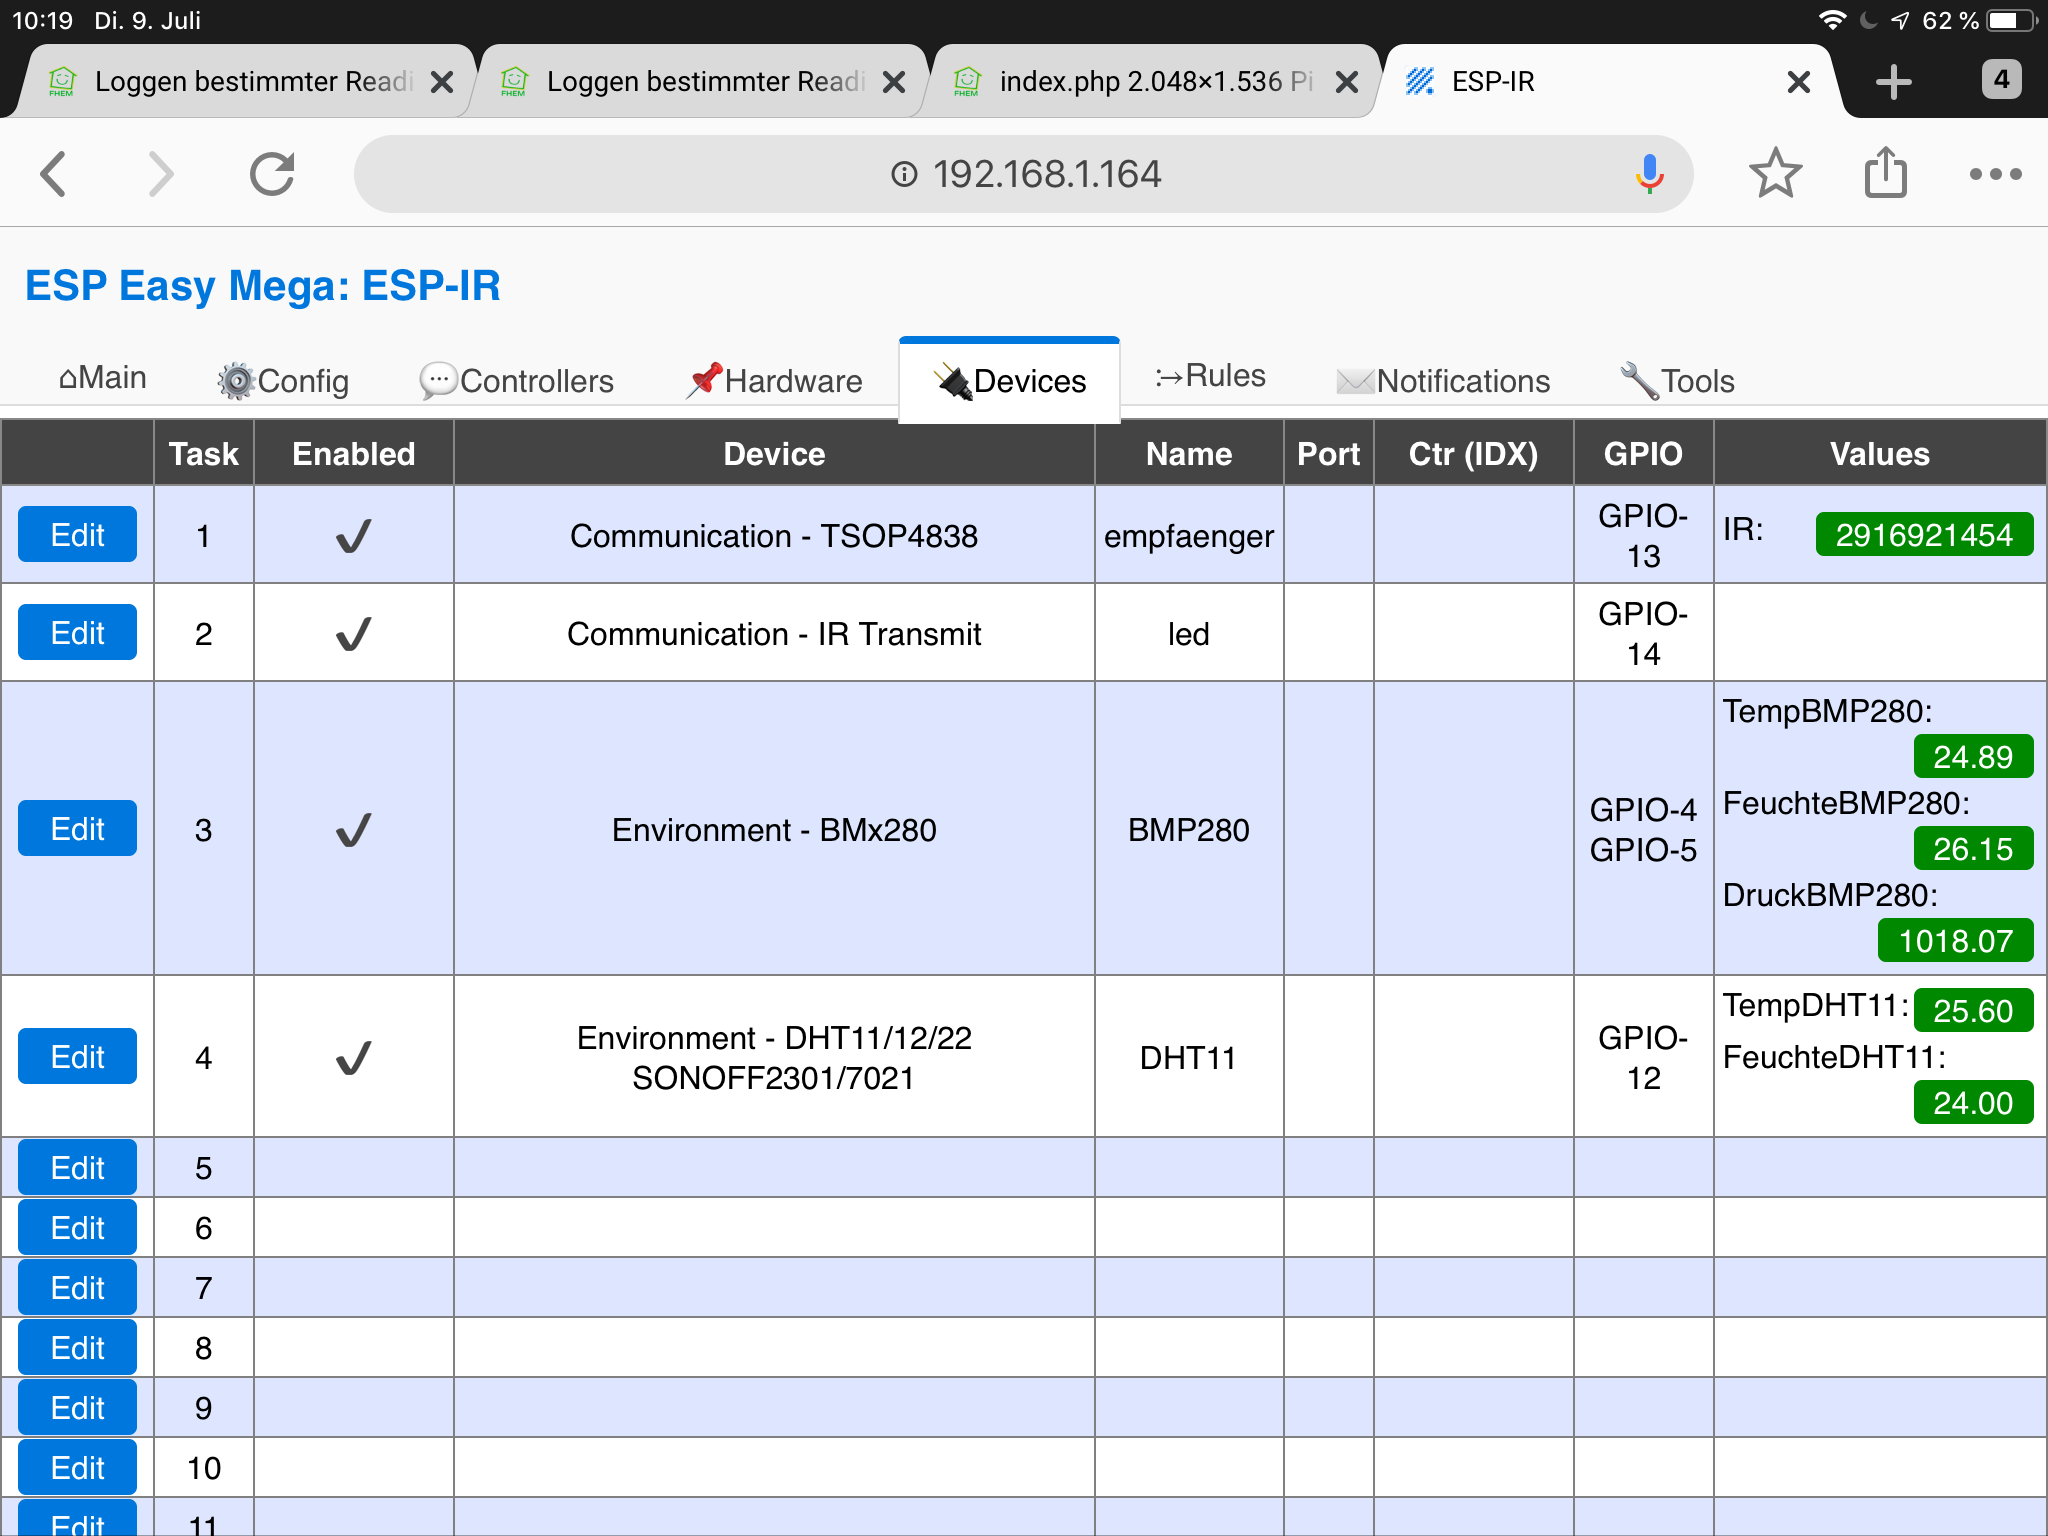Image resolution: width=2048 pixels, height=1536 pixels.
Task: Edit the BMx280 device in task 3
Action: [x=77, y=829]
